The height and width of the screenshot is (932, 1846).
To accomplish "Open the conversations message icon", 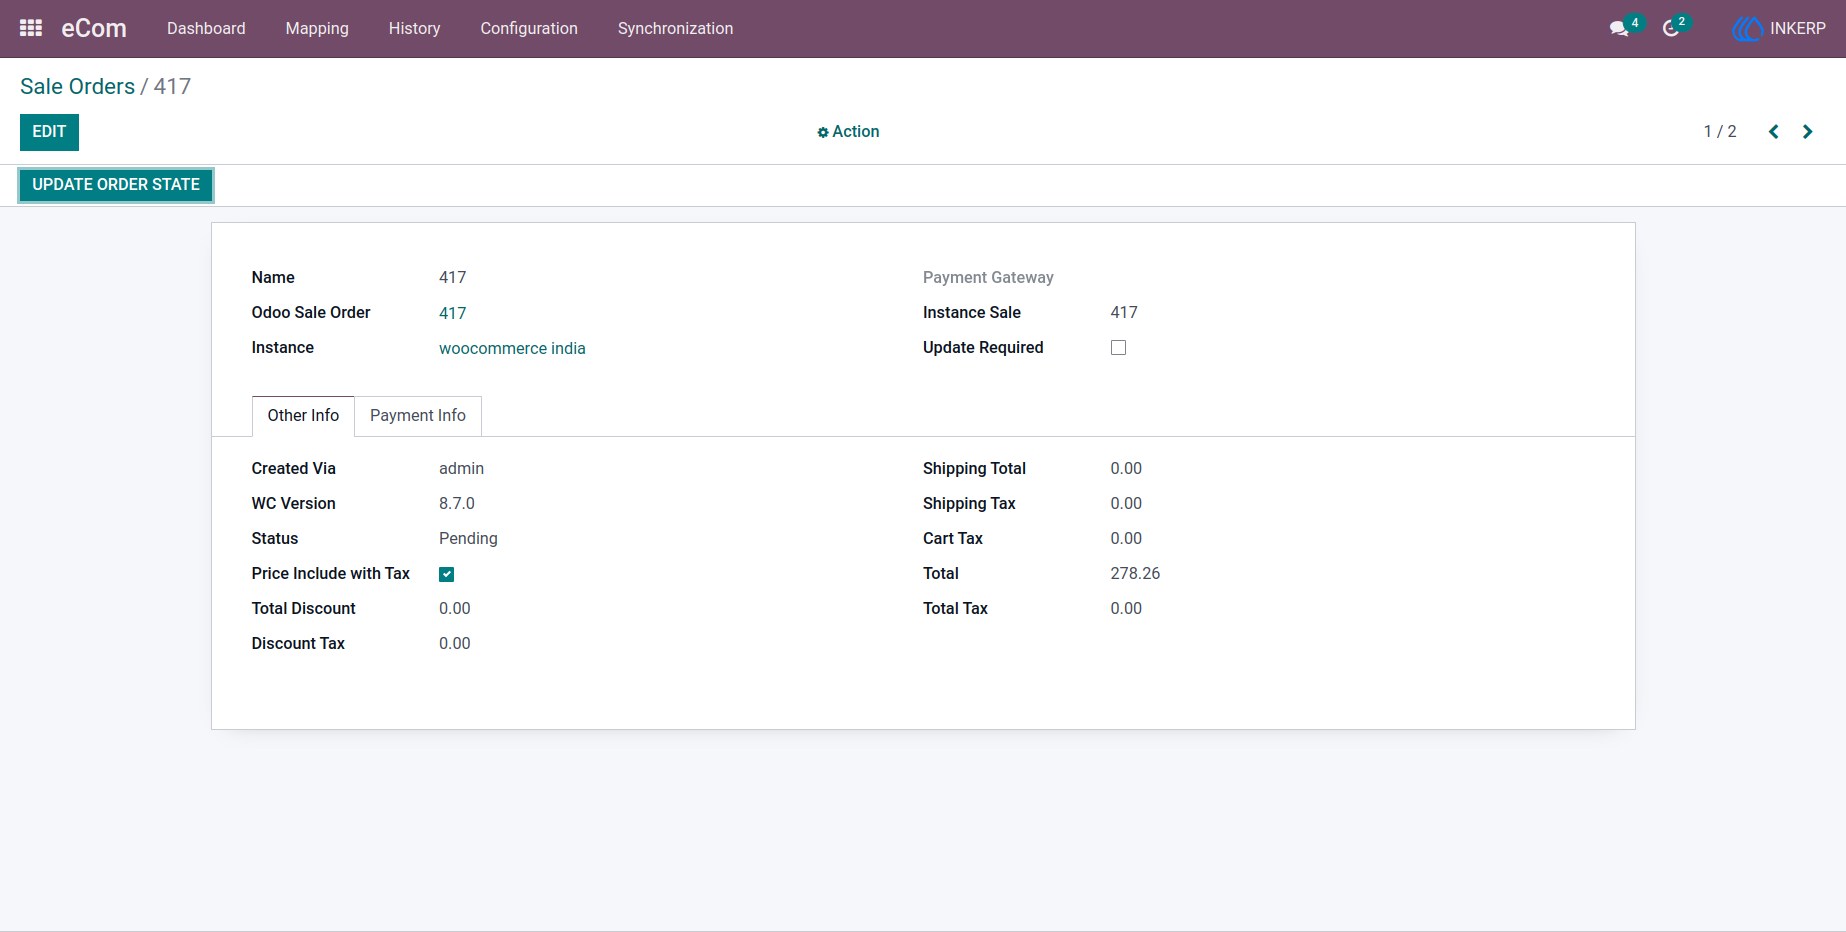I will pyautogui.click(x=1619, y=29).
